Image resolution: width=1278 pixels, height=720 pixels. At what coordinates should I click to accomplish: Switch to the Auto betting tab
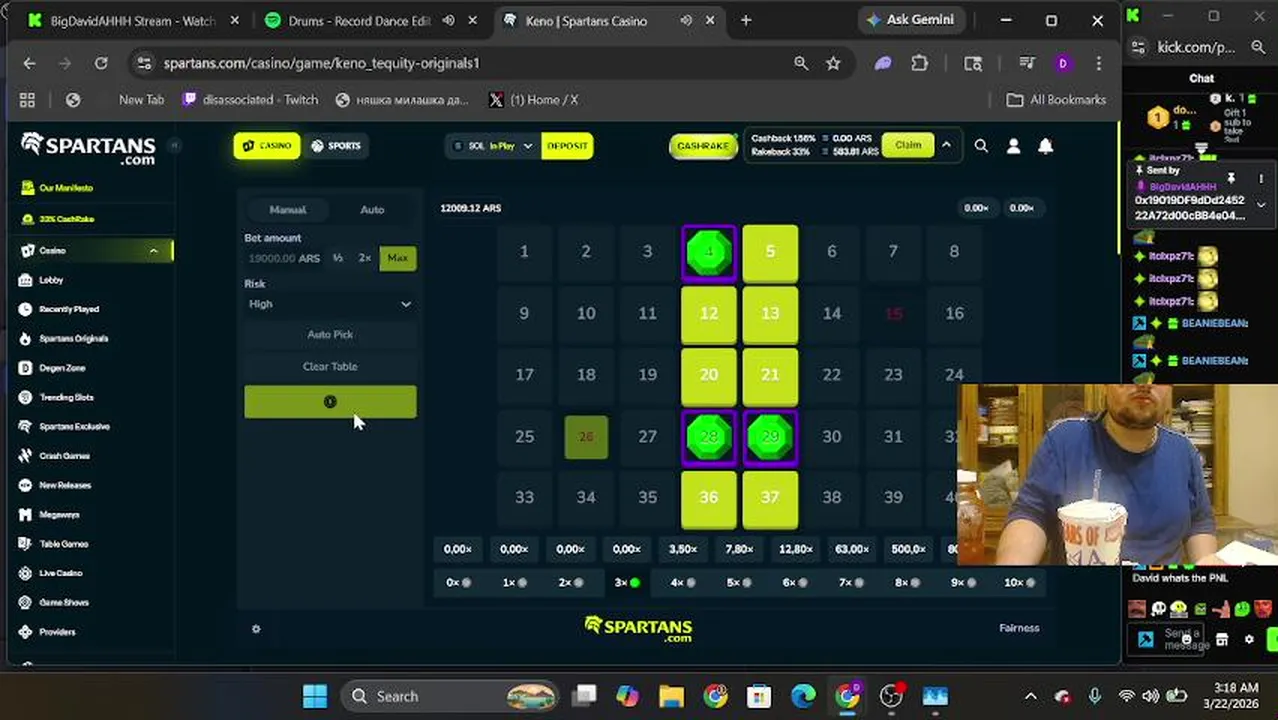372,210
